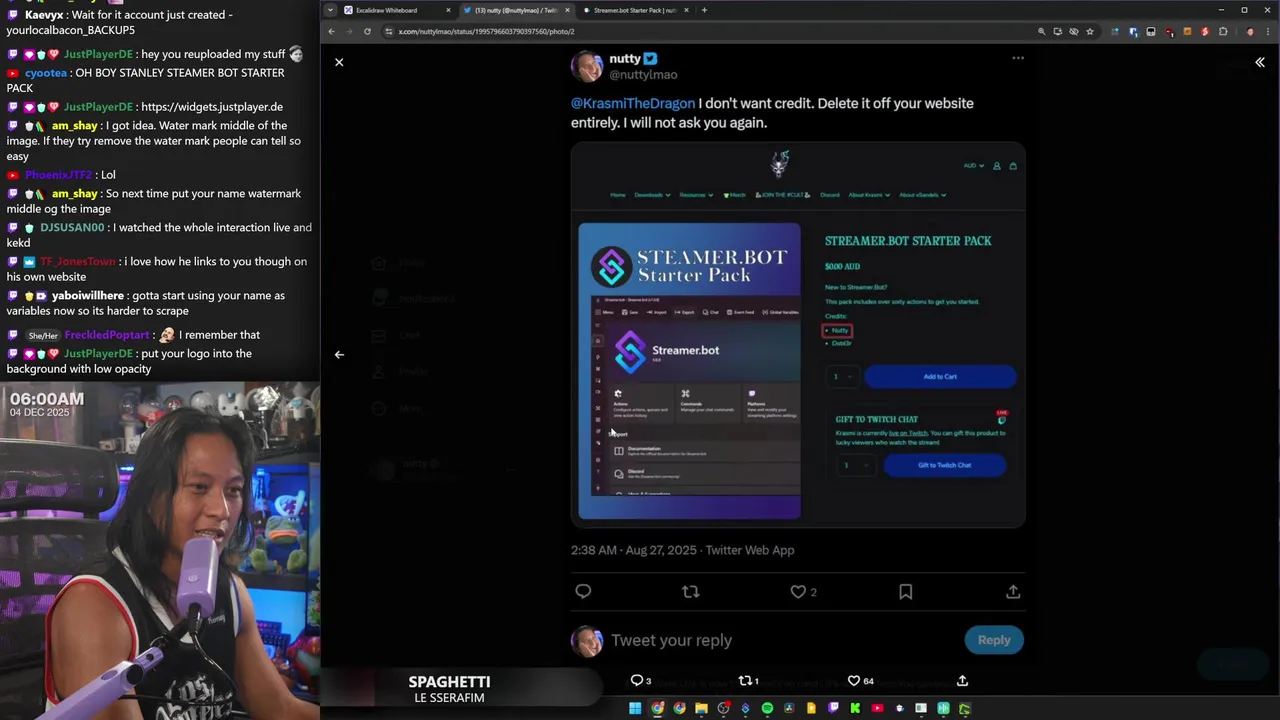This screenshot has height=720, width=1280.
Task: Click the x.com address bar URL
Action: [x=486, y=32]
